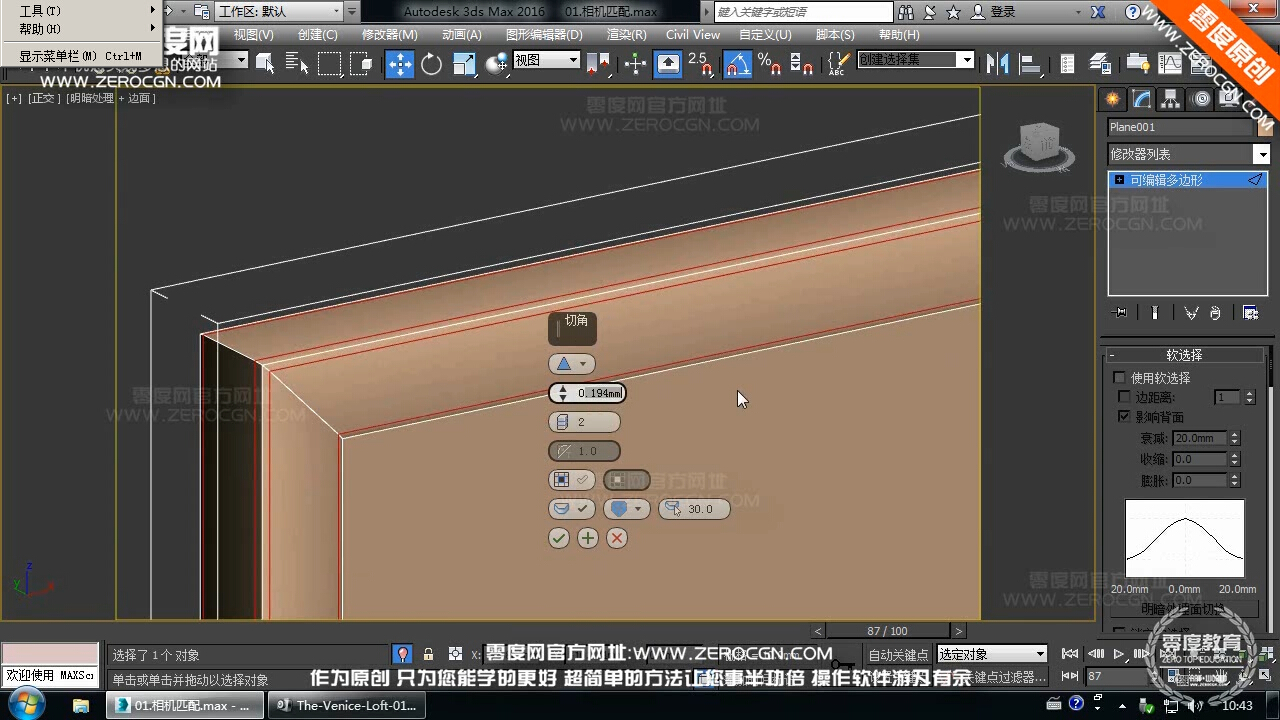Screen dimensions: 1280x720
Task: Open the Modify command panel tab
Action: click(1141, 99)
